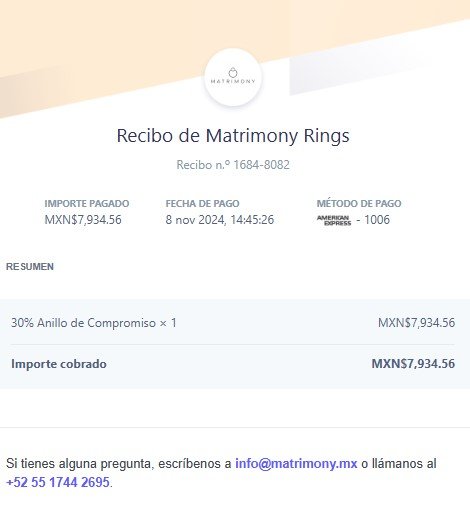This screenshot has height=512, width=470.
Task: Click the paid amount under IMPORTE PAGADO
Action: click(83, 220)
